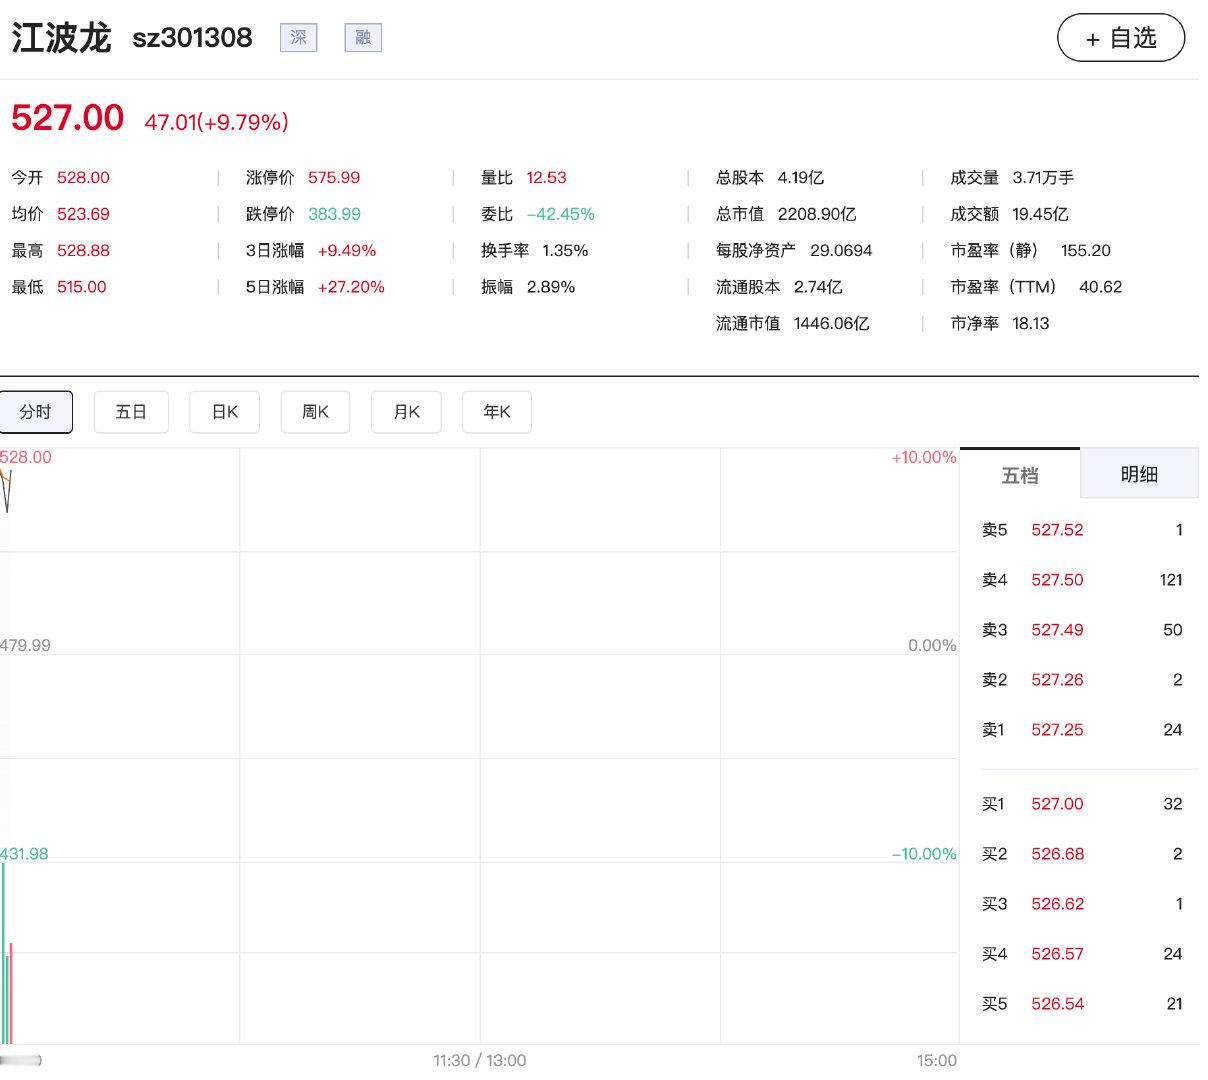Click the +10.00% chart axis label
Screen dimensions: 1208x1080
pyautogui.click(x=924, y=458)
